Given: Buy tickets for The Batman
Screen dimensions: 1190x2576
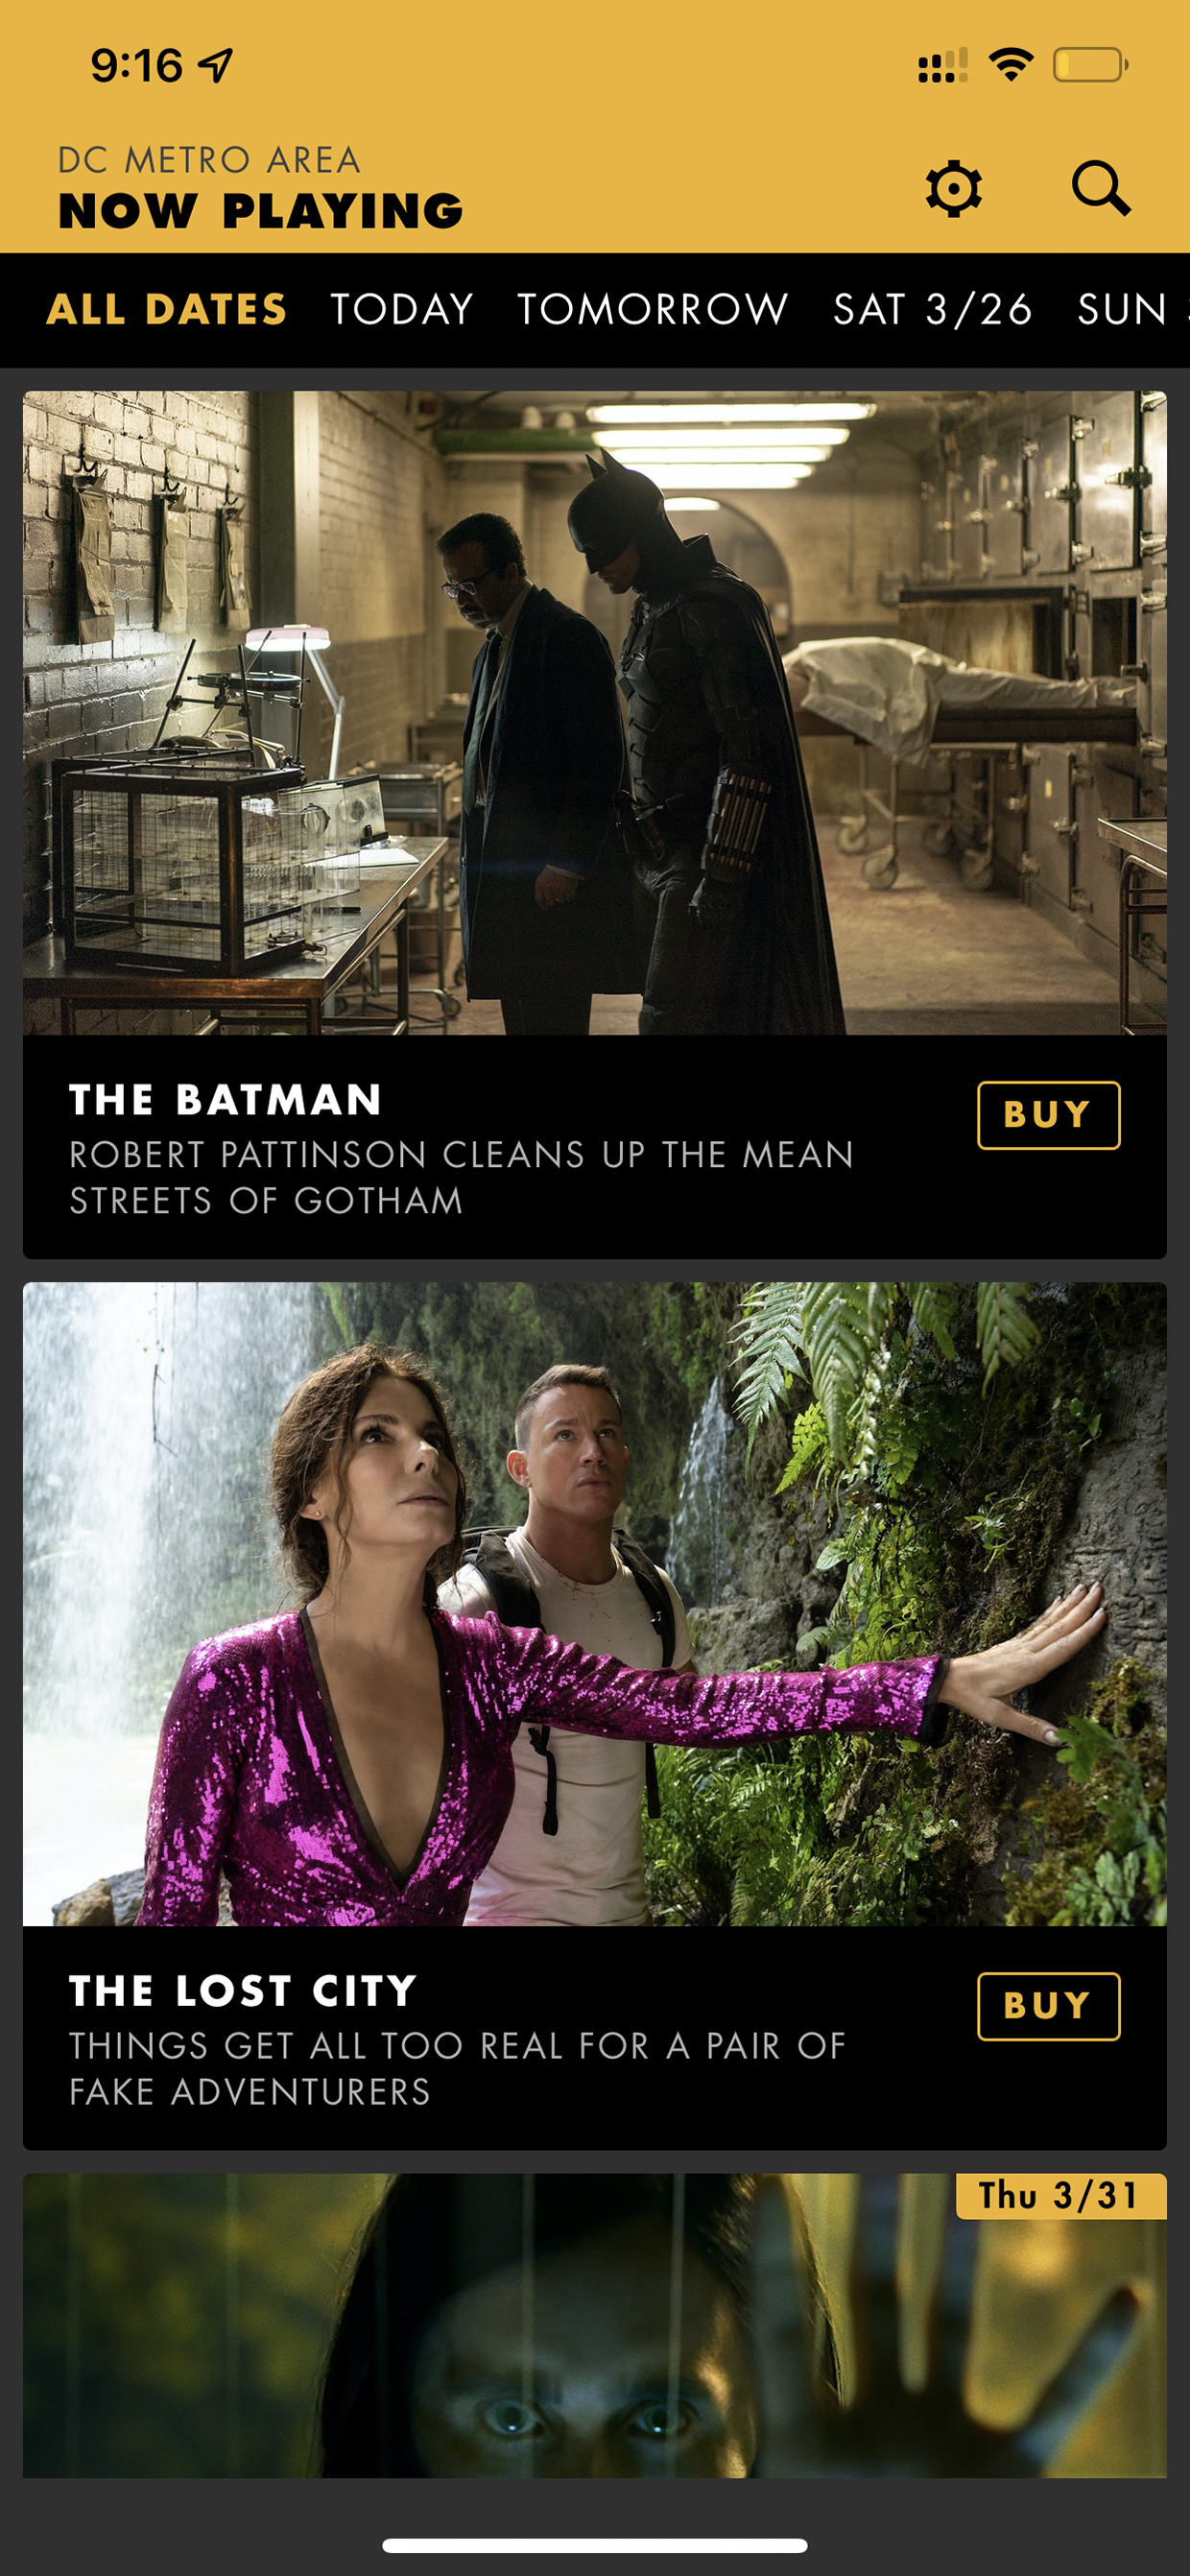Looking at the screenshot, I should pyautogui.click(x=1048, y=1115).
